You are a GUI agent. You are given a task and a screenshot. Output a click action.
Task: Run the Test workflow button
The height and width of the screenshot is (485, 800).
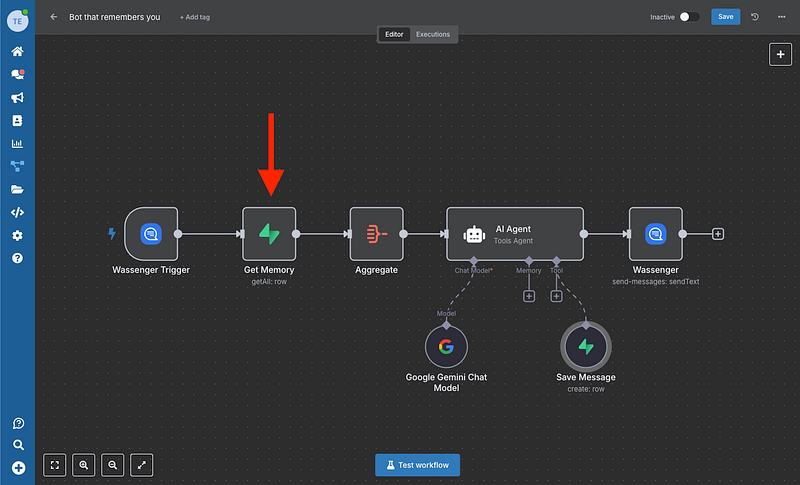[417, 464]
